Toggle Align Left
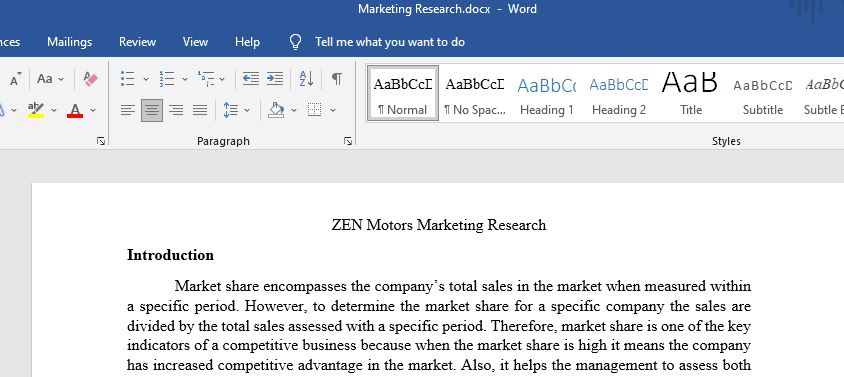 click(x=128, y=110)
